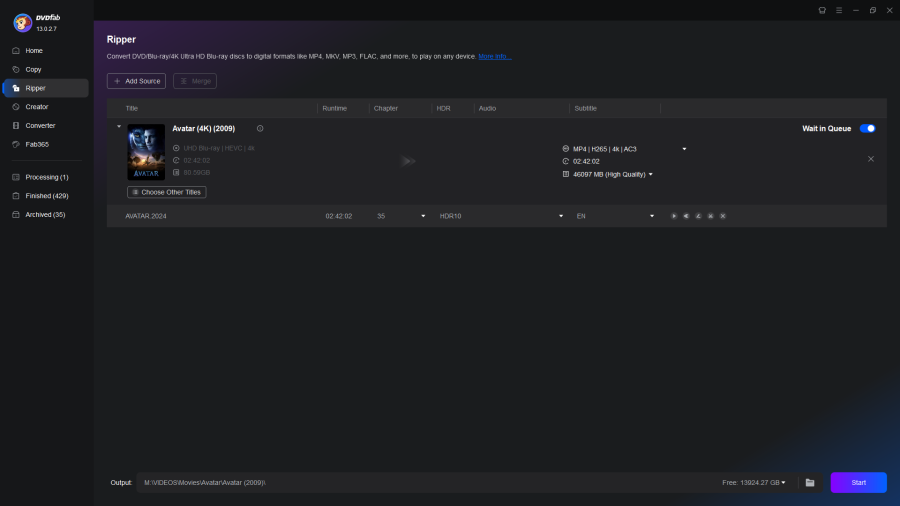Click the X delete icon in the AVATAR.2024 row
The image size is (900, 506).
[x=723, y=216]
